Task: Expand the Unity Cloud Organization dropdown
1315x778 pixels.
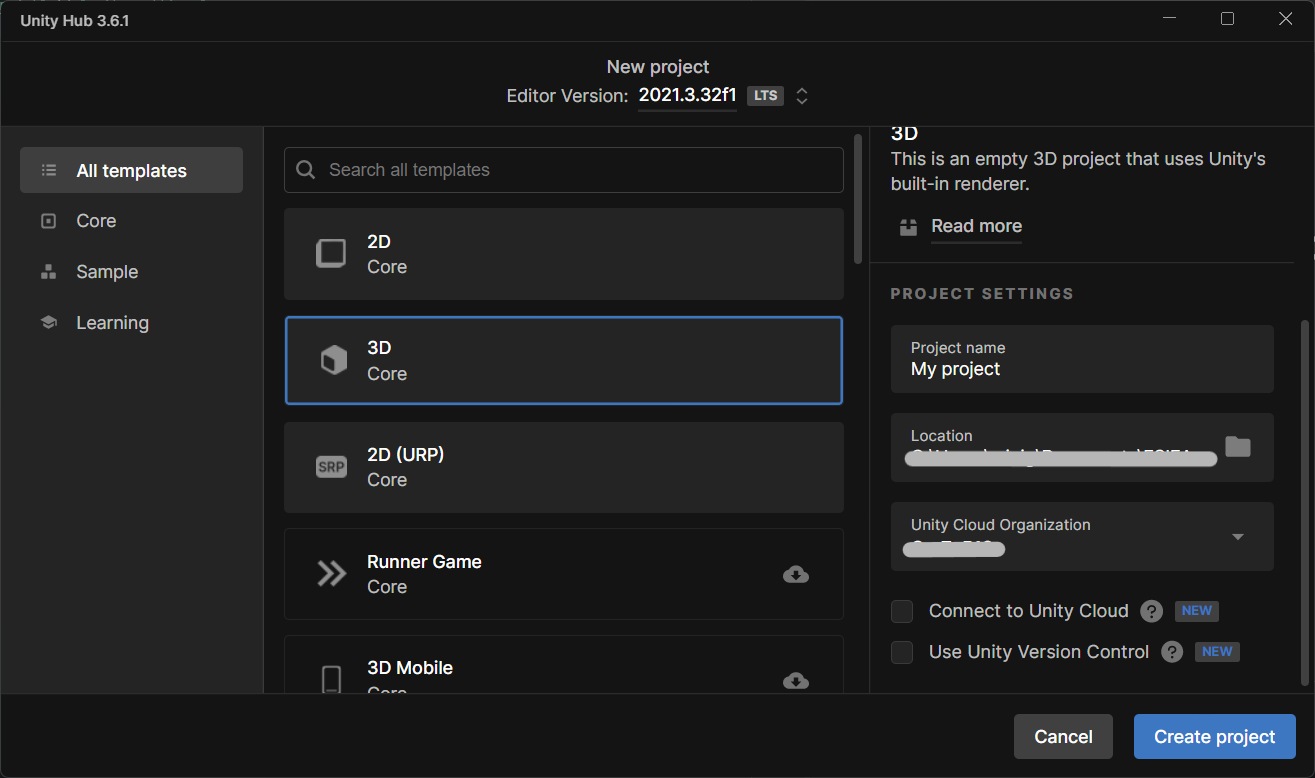Action: click(1237, 537)
